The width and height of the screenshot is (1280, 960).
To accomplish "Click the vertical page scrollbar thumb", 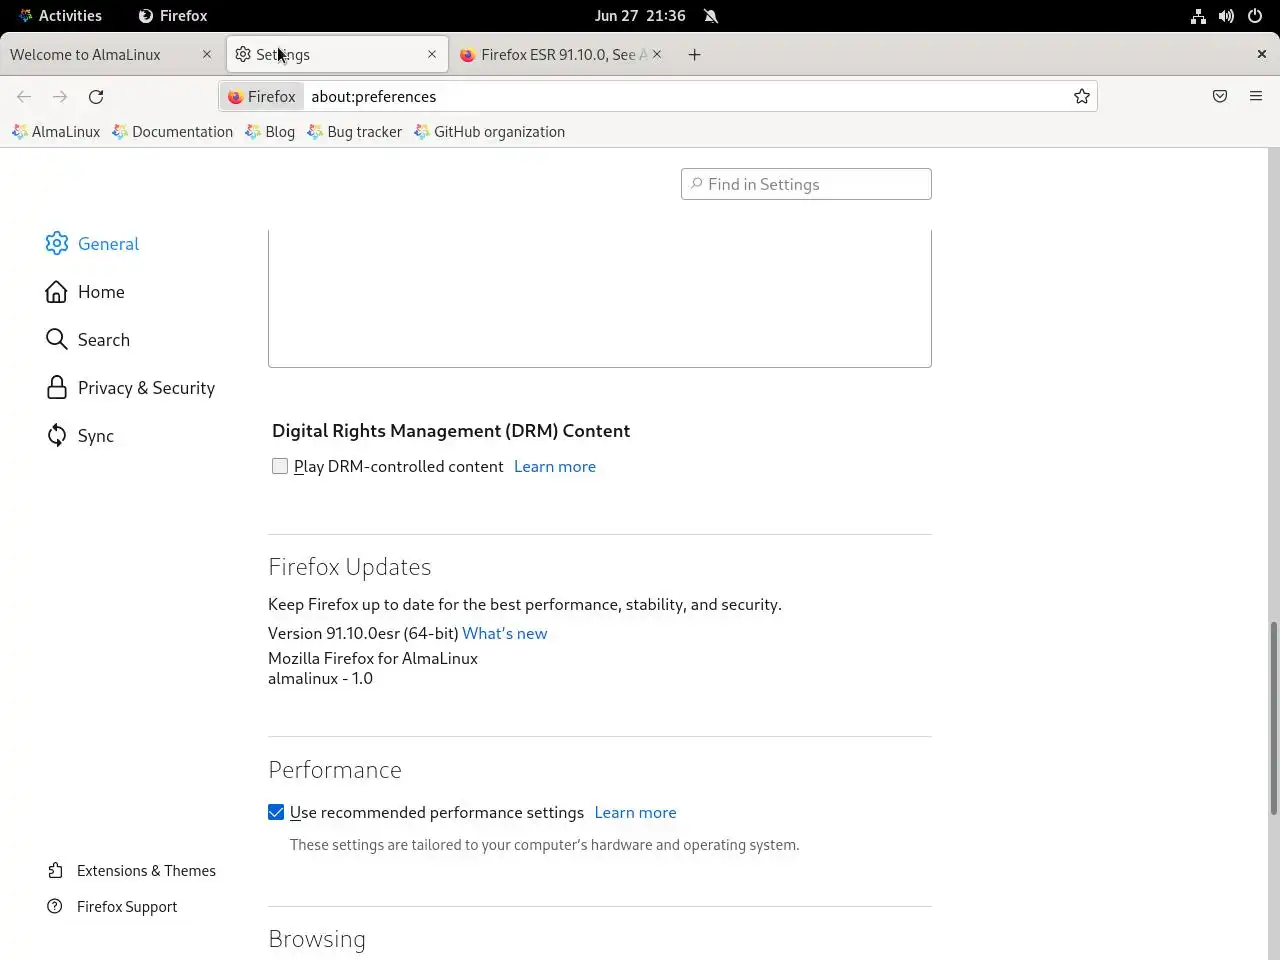I will coord(1273,718).
